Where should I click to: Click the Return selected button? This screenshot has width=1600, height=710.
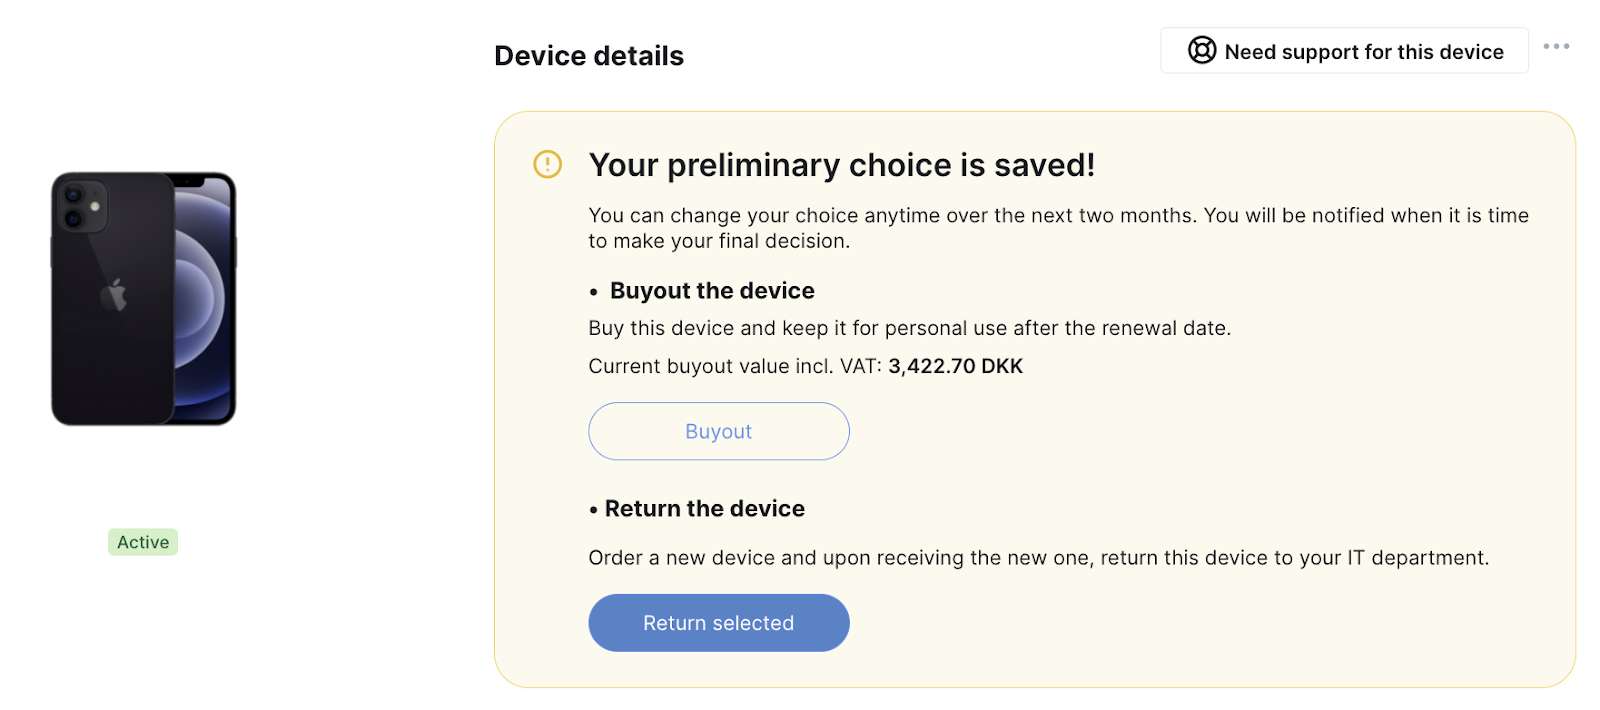click(718, 623)
